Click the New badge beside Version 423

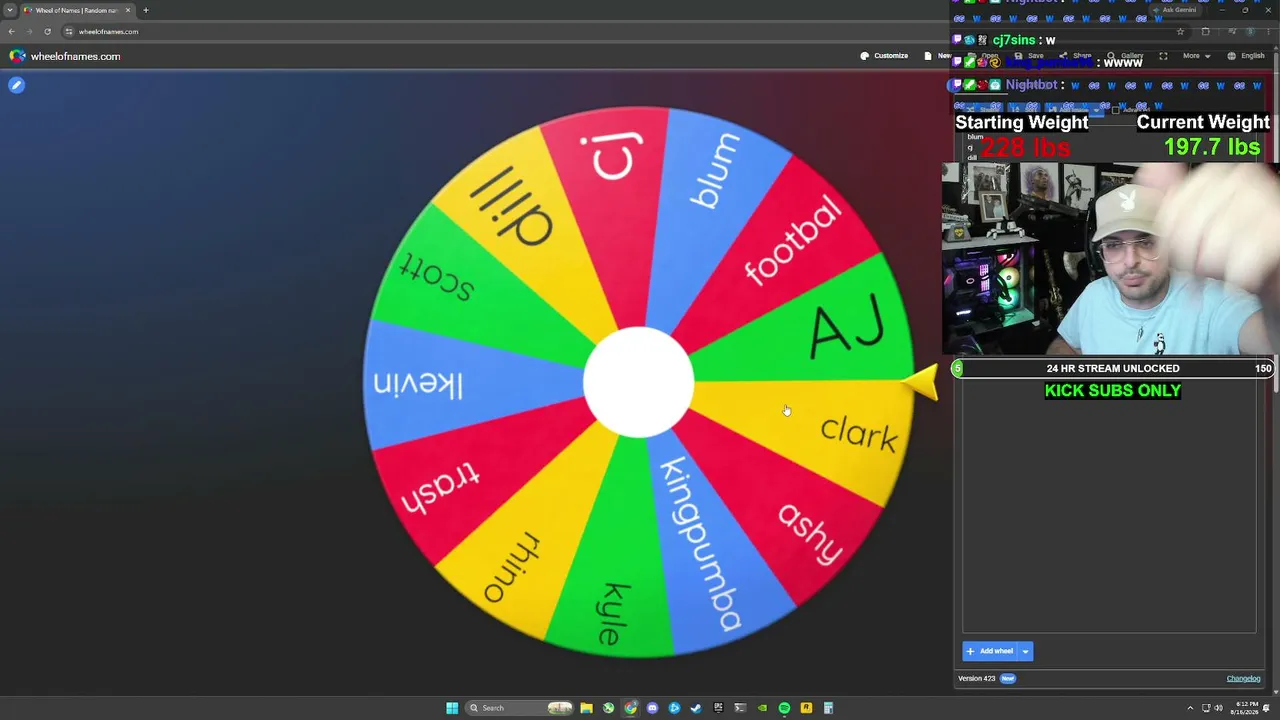point(1007,678)
